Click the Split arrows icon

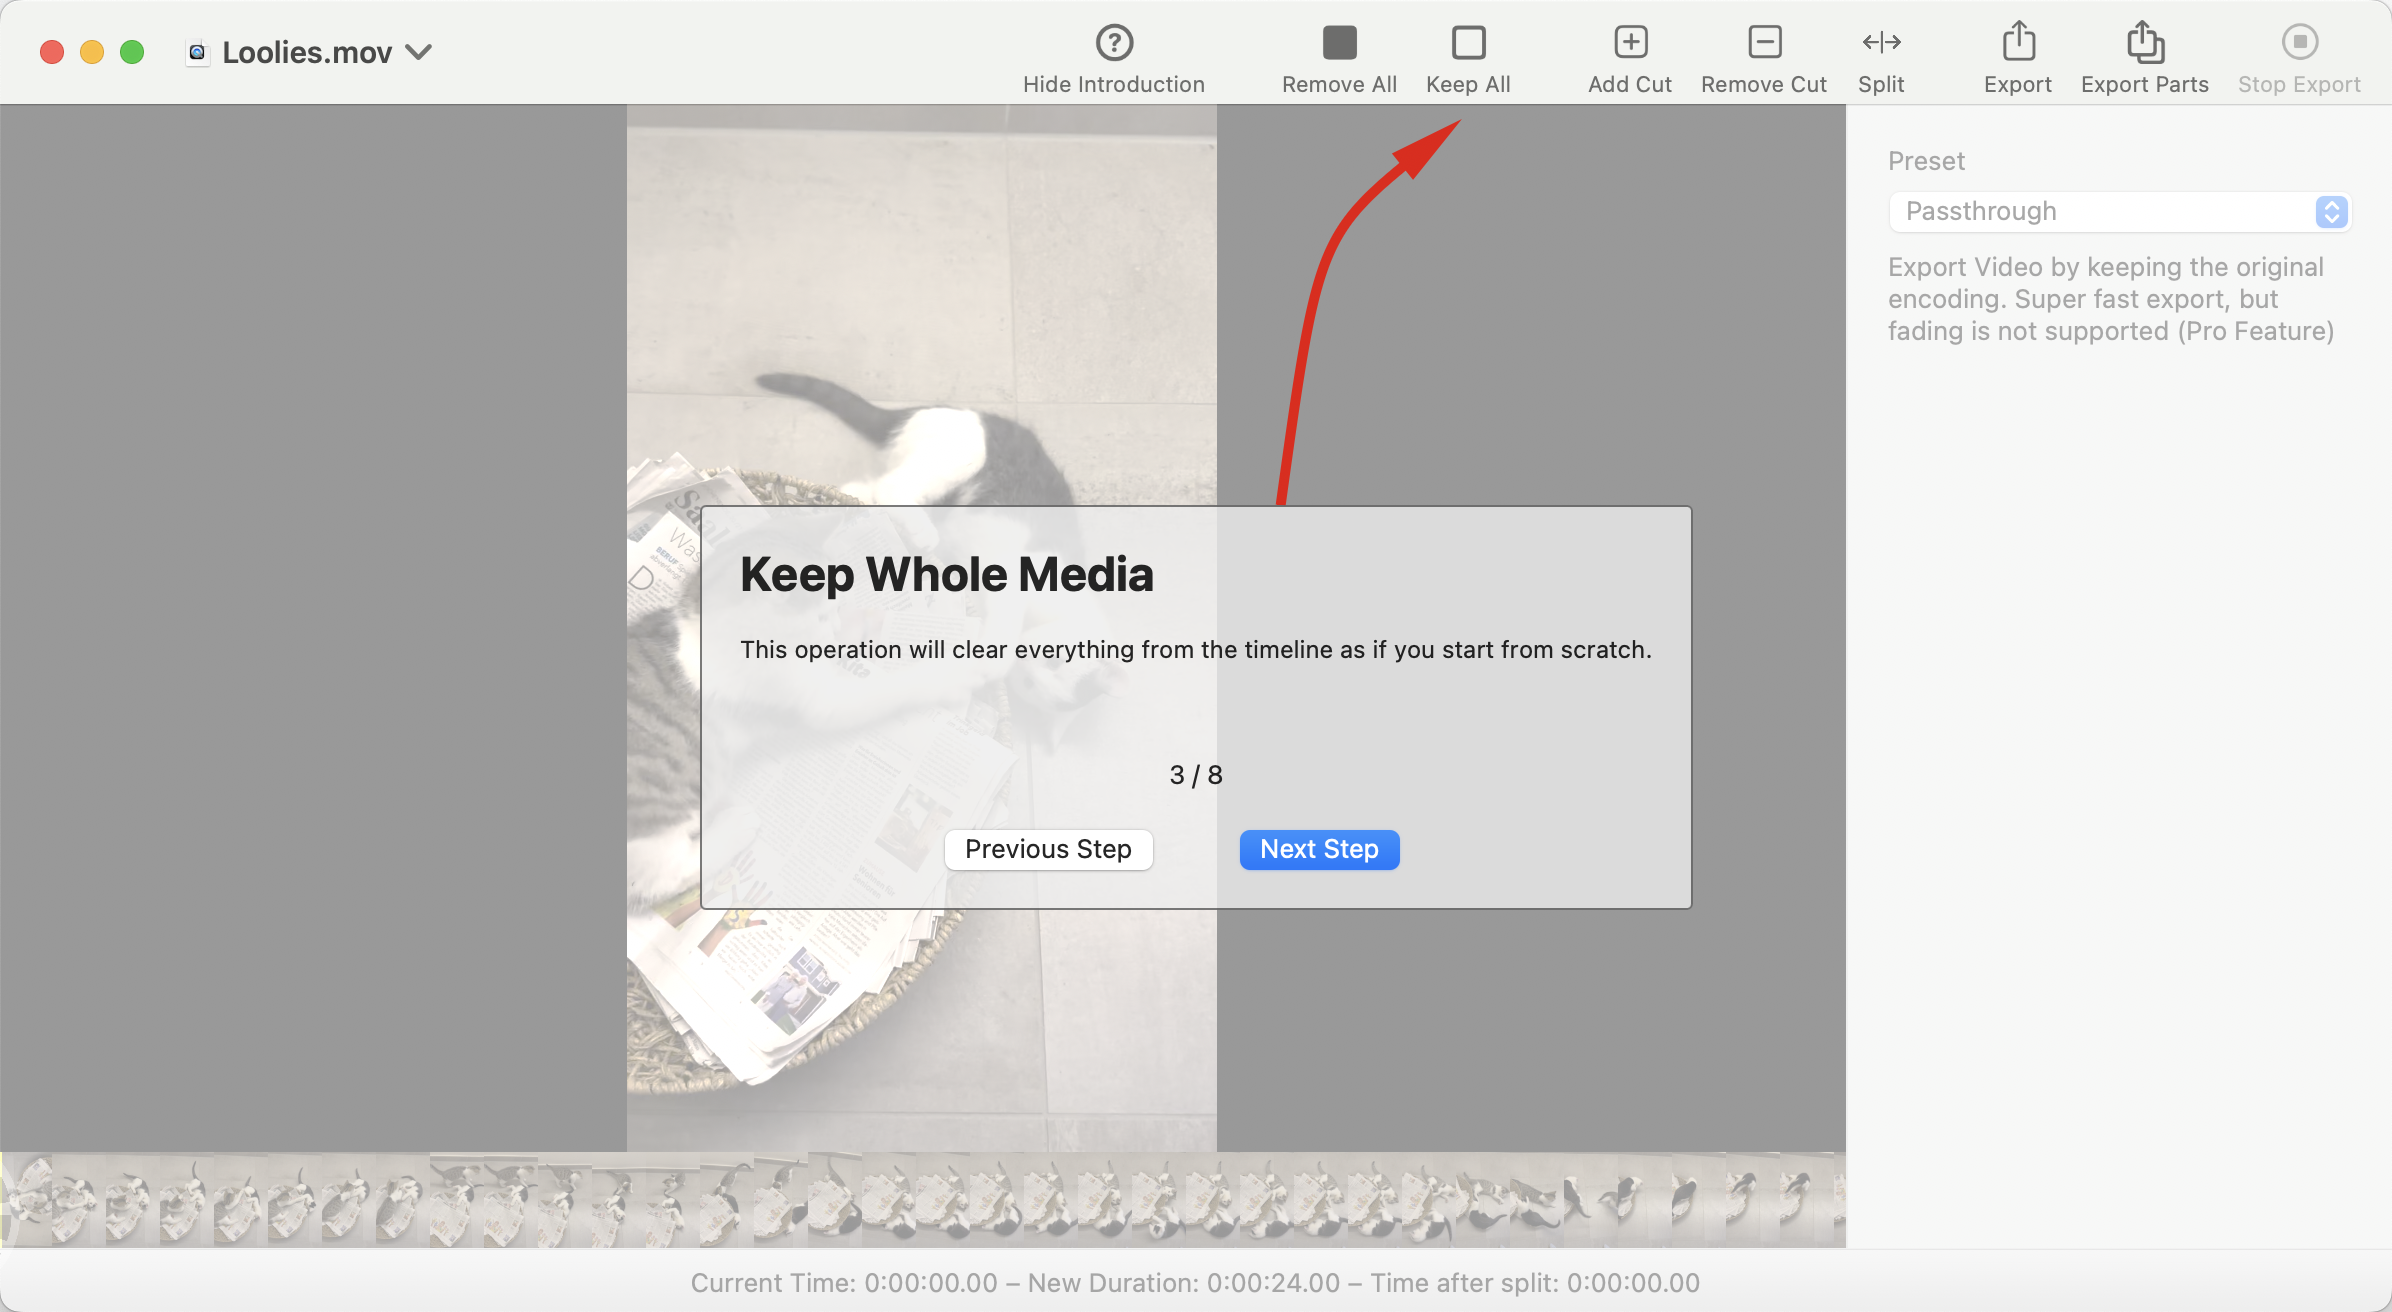[x=1881, y=43]
